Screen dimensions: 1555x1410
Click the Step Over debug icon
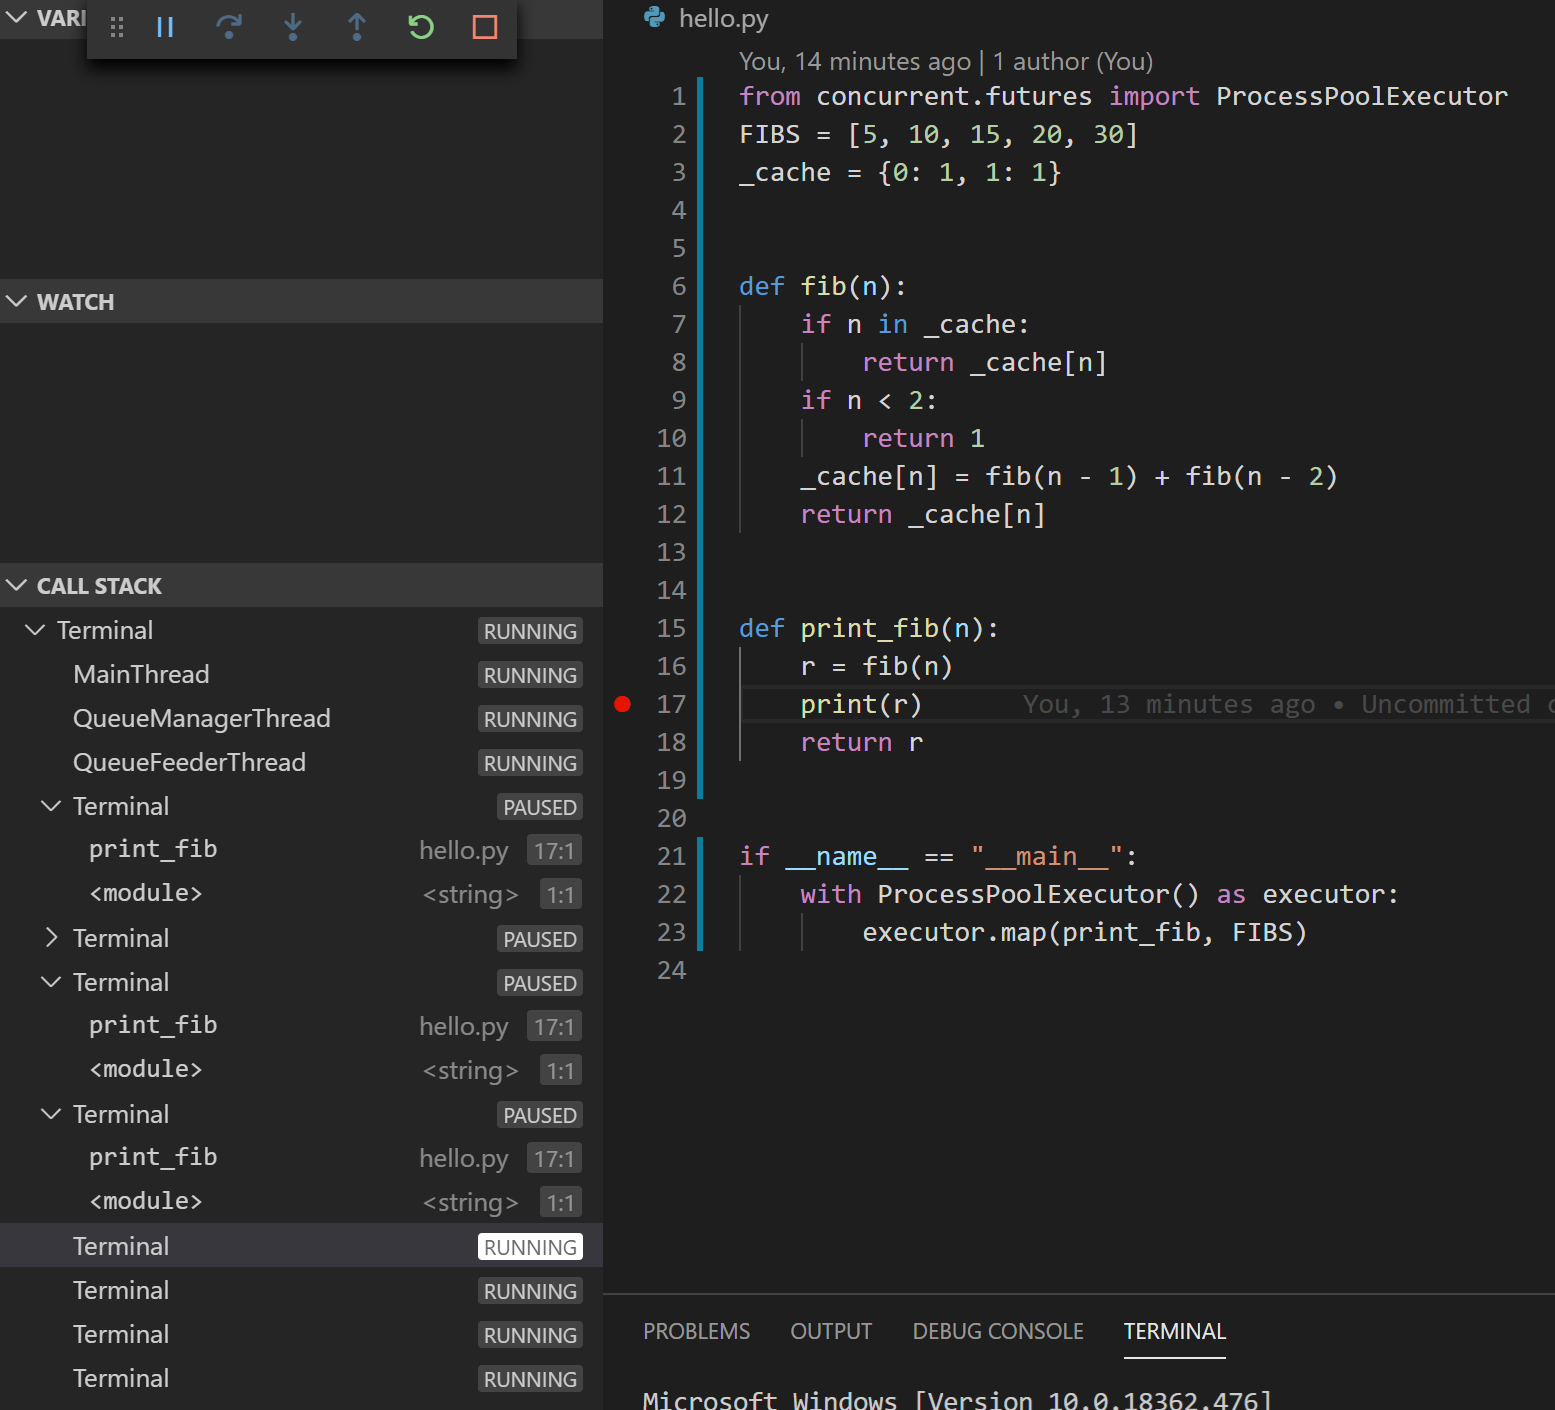point(229,27)
